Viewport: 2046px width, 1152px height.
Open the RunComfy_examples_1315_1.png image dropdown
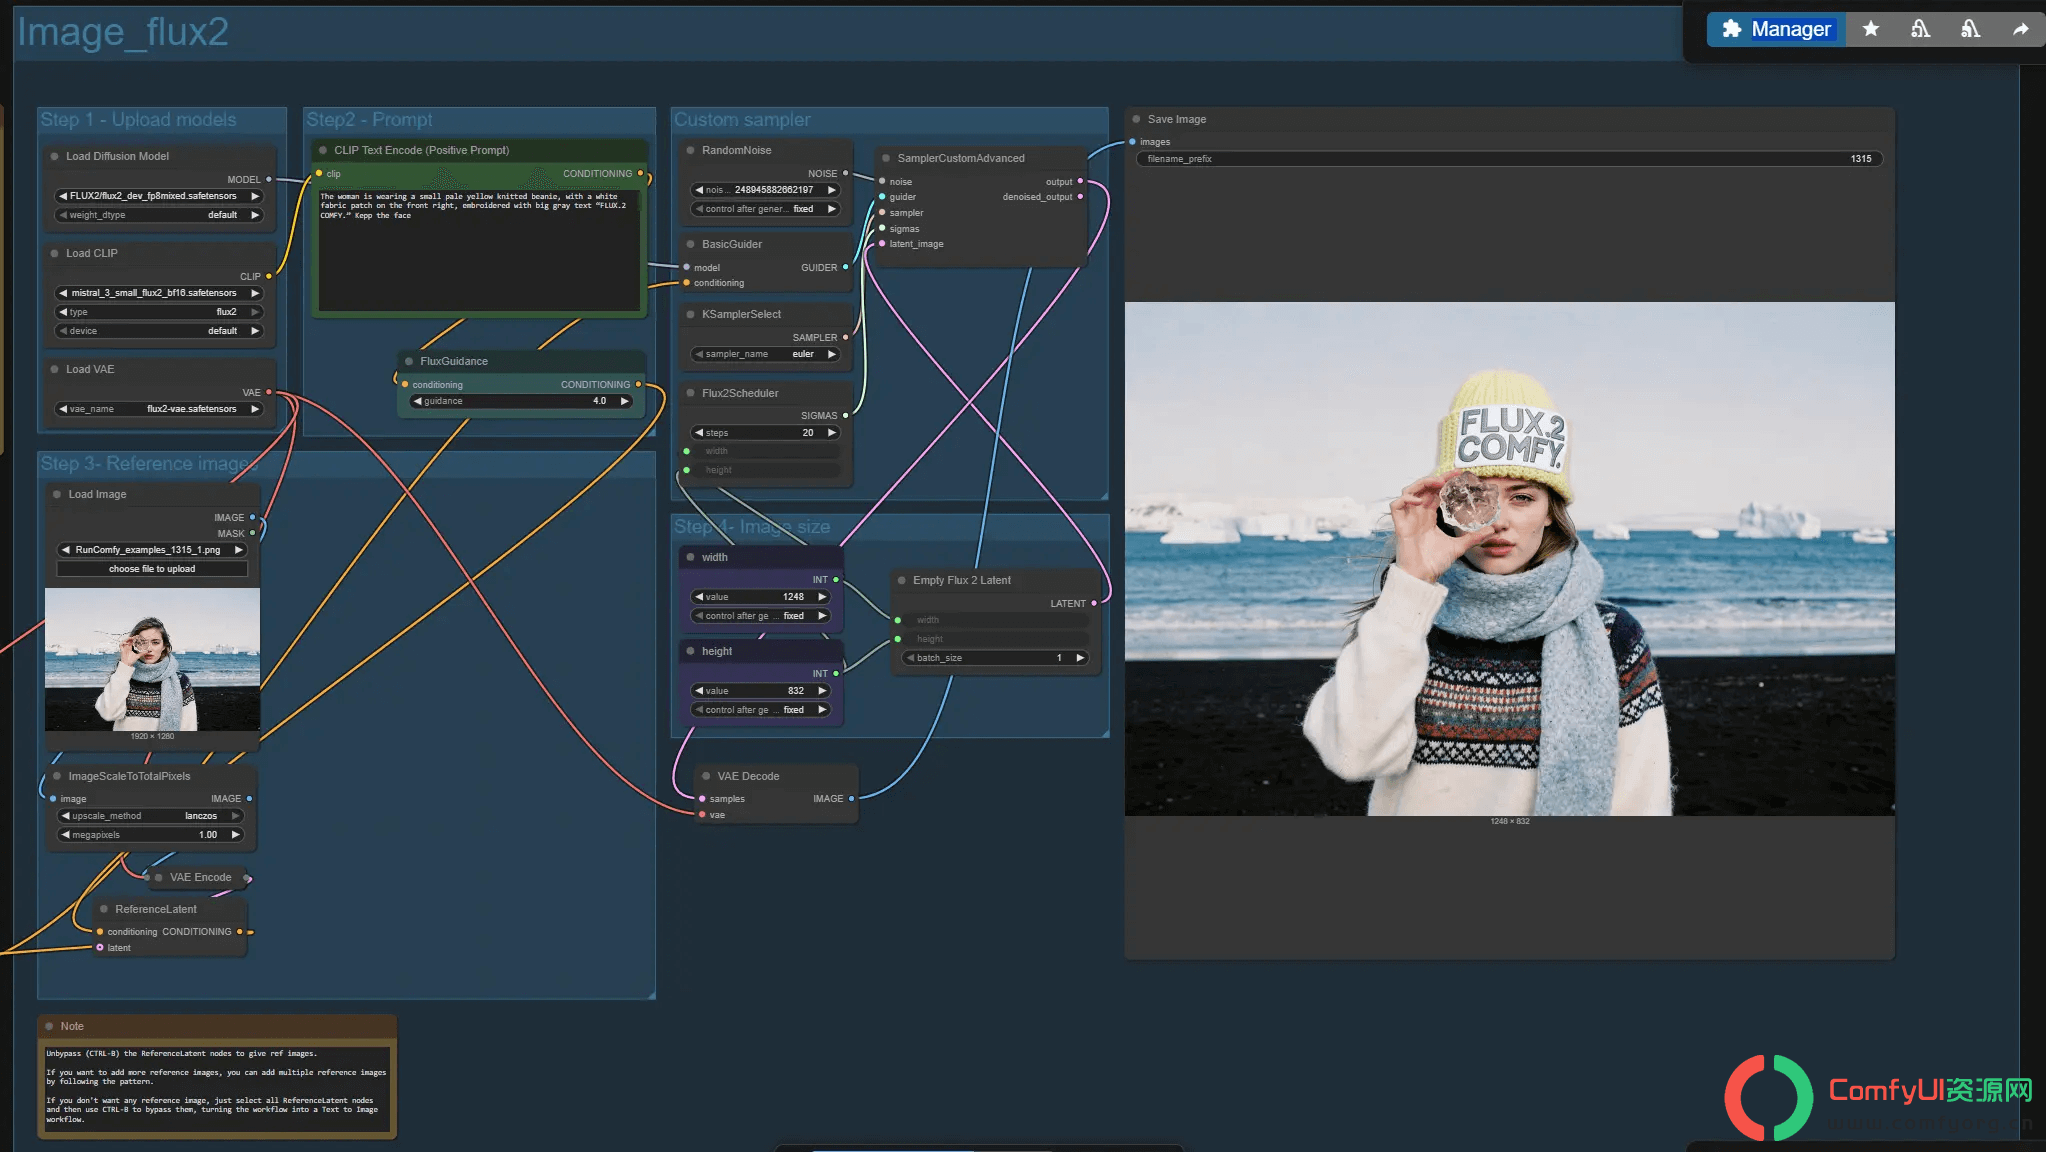point(152,550)
